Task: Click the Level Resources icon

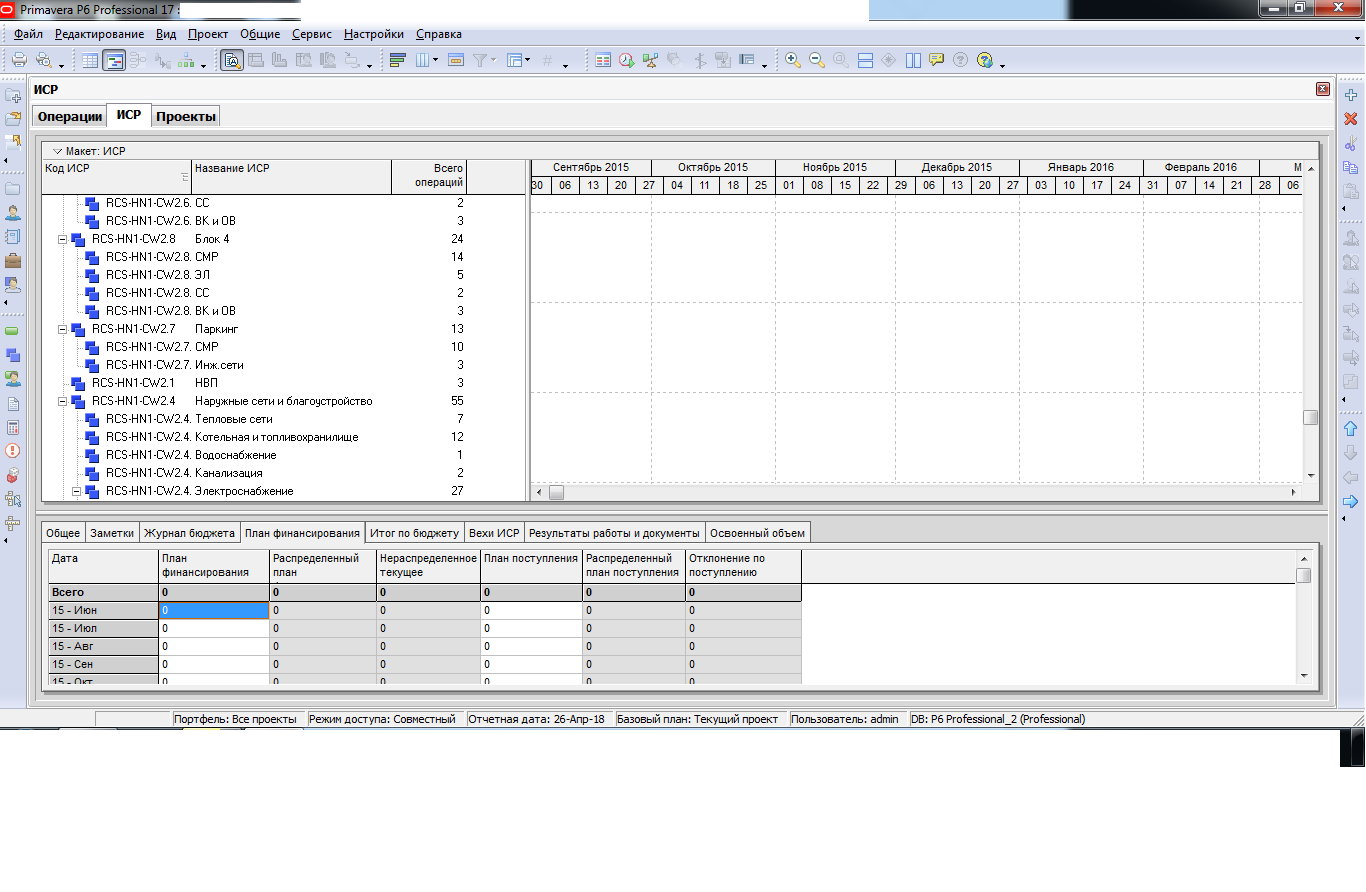Action: pos(650,60)
